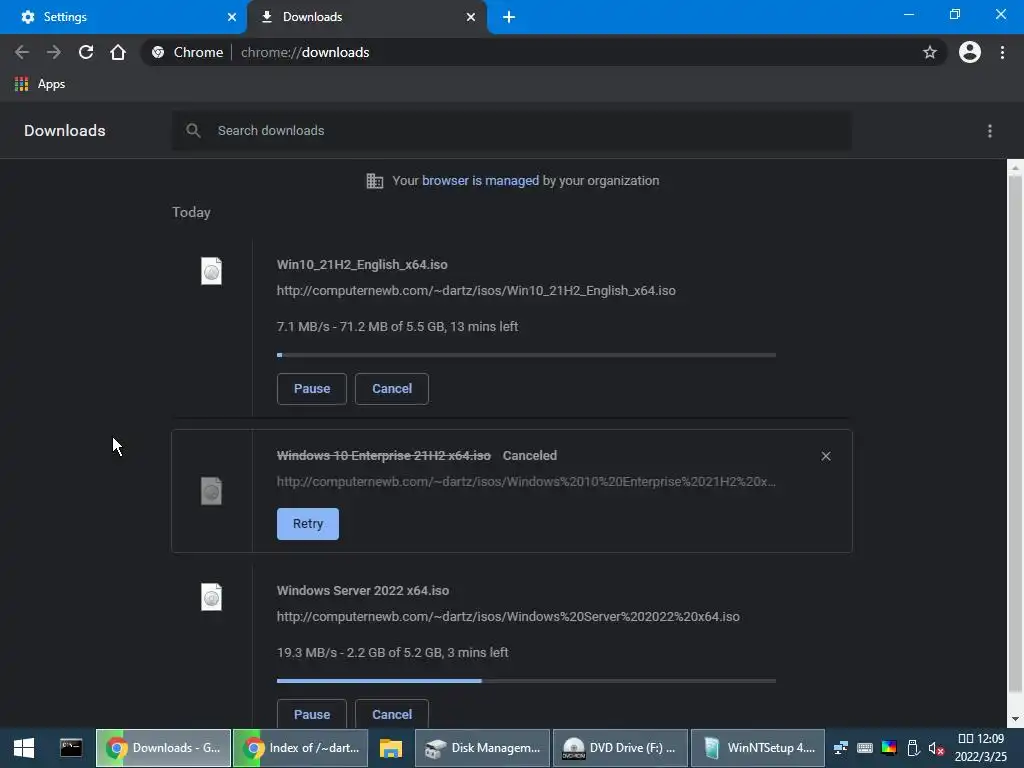Remove the canceled download from list
This screenshot has height=768, width=1024.
click(825, 456)
